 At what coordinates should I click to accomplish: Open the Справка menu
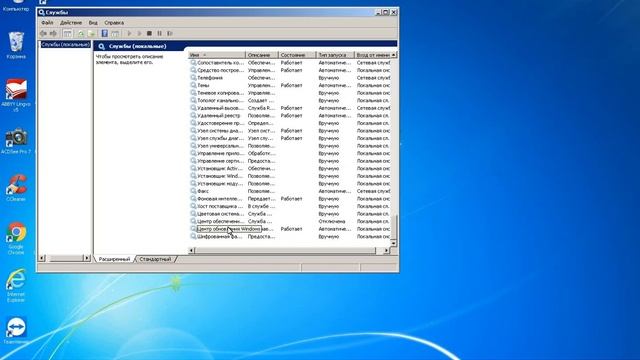(114, 23)
